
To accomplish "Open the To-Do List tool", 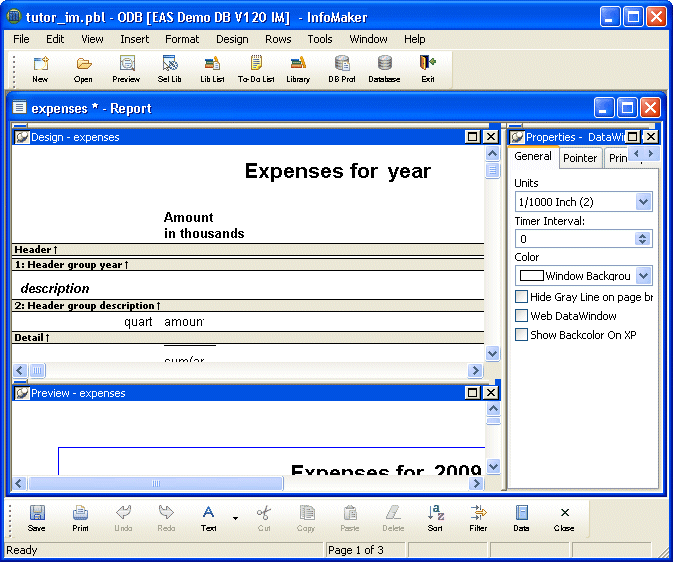I will click(x=256, y=69).
